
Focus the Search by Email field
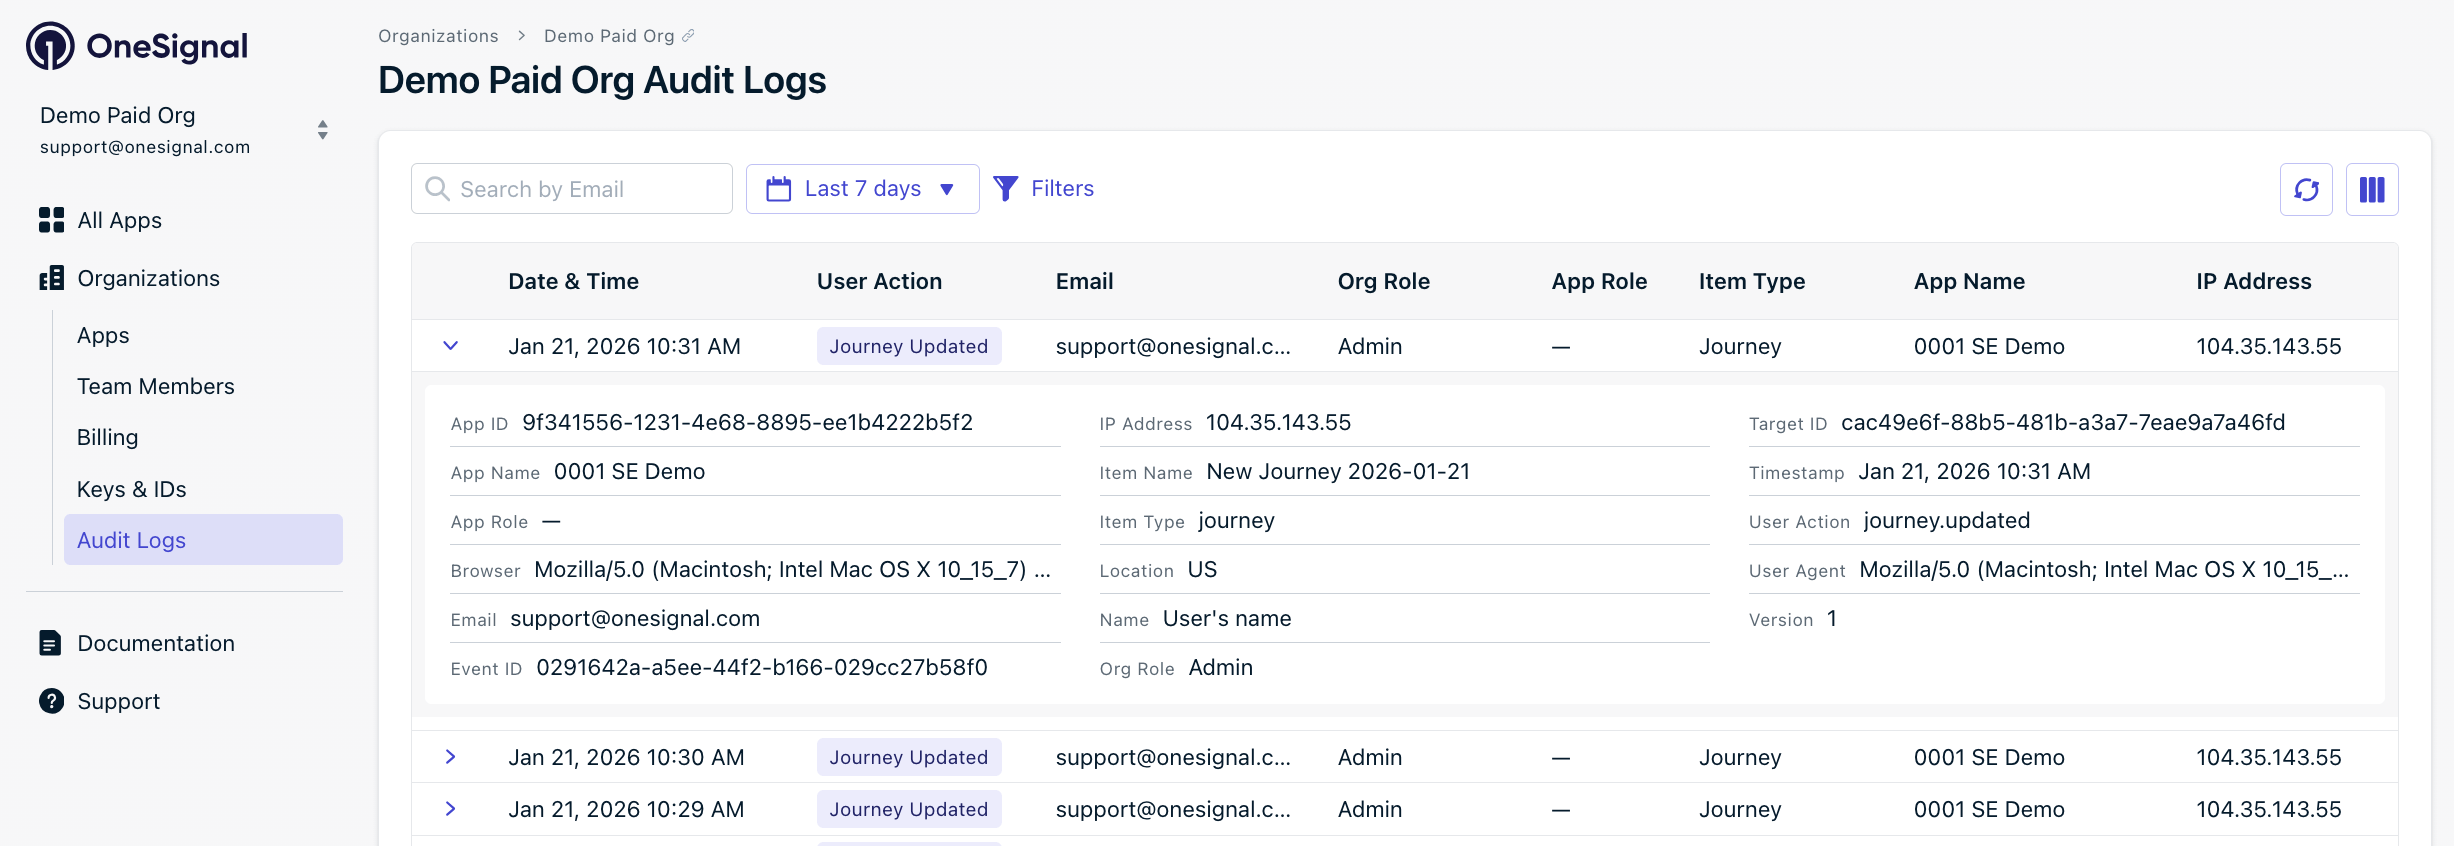(571, 189)
